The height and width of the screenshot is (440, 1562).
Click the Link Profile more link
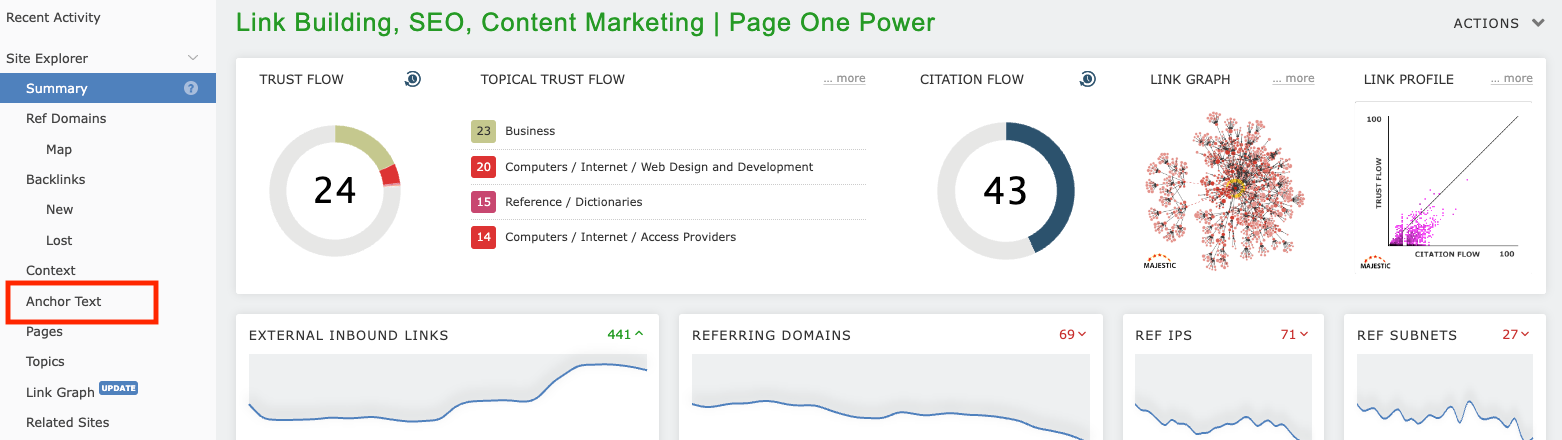coord(1511,78)
